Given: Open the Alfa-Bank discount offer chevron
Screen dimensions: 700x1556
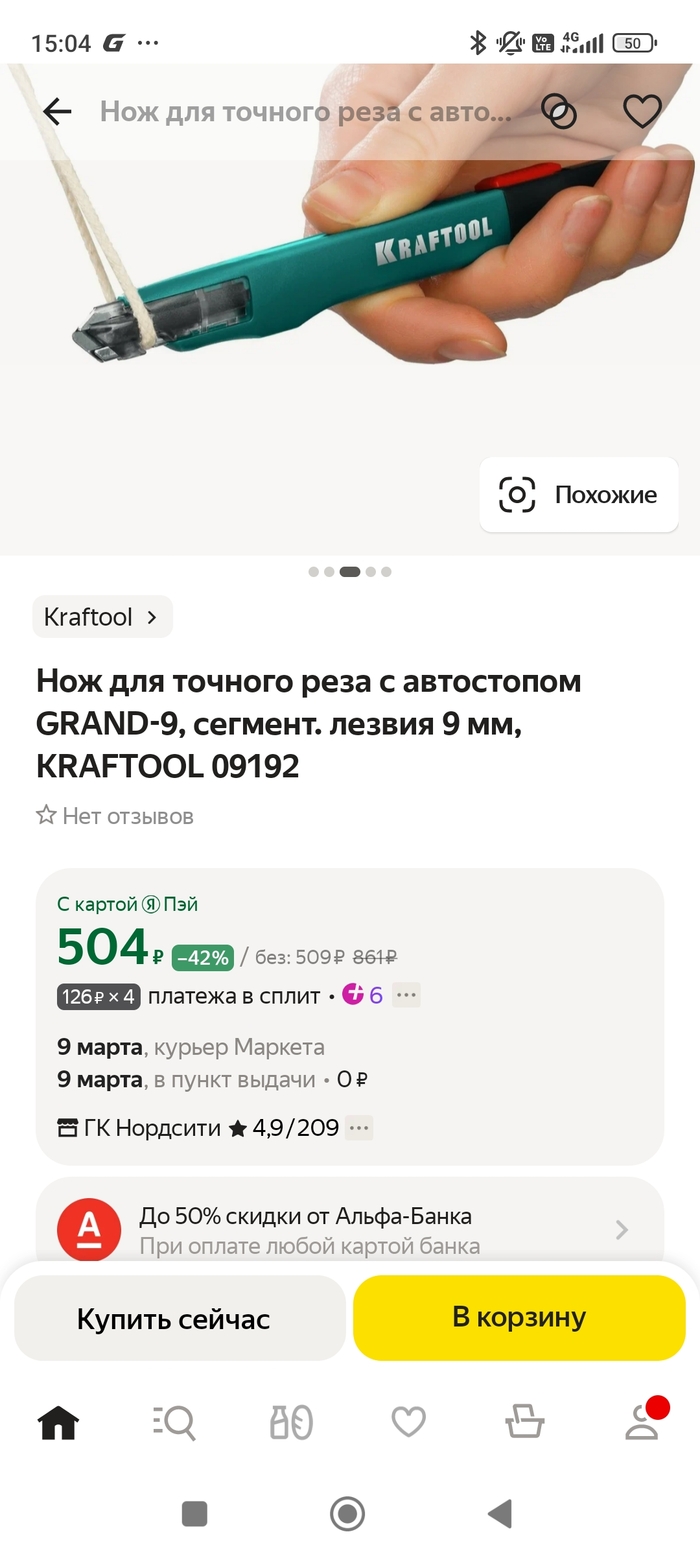Looking at the screenshot, I should click(622, 1230).
